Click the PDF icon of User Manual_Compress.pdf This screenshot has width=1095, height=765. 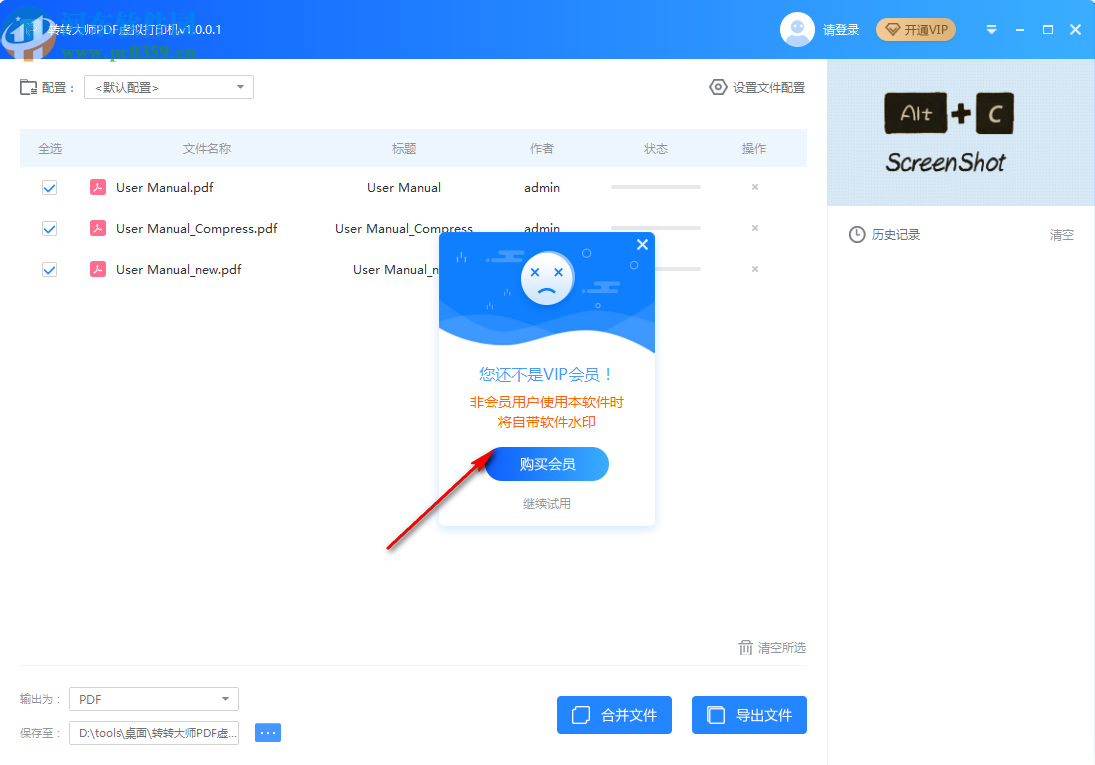98,228
